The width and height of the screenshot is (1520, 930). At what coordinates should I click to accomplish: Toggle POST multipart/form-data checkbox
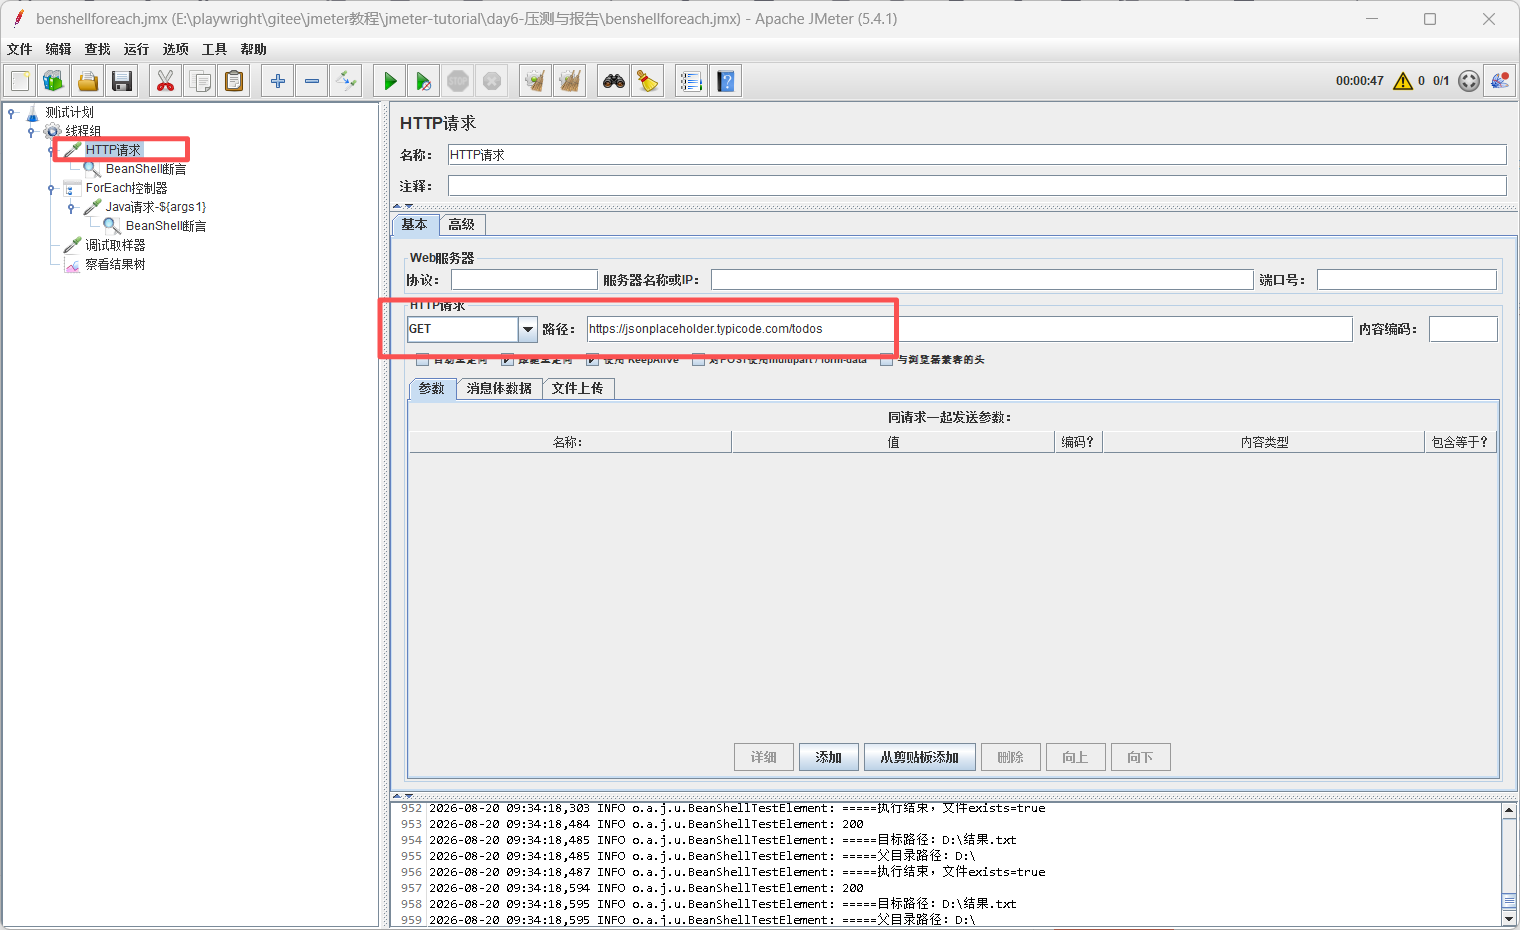click(x=698, y=359)
